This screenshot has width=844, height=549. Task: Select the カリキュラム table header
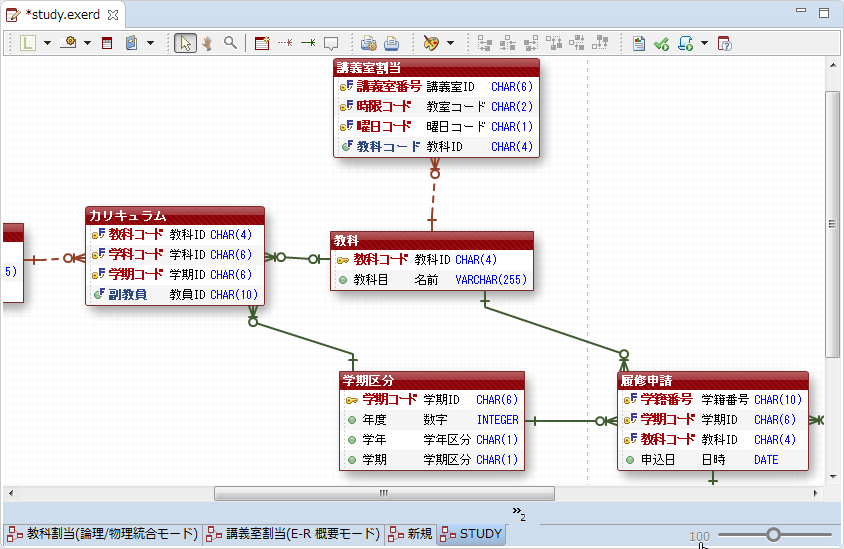pyautogui.click(x=175, y=215)
